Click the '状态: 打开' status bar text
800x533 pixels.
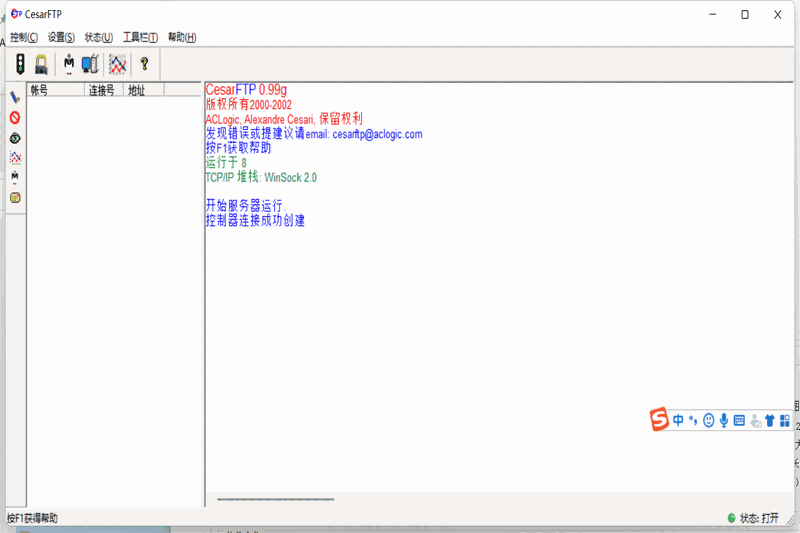(759, 518)
